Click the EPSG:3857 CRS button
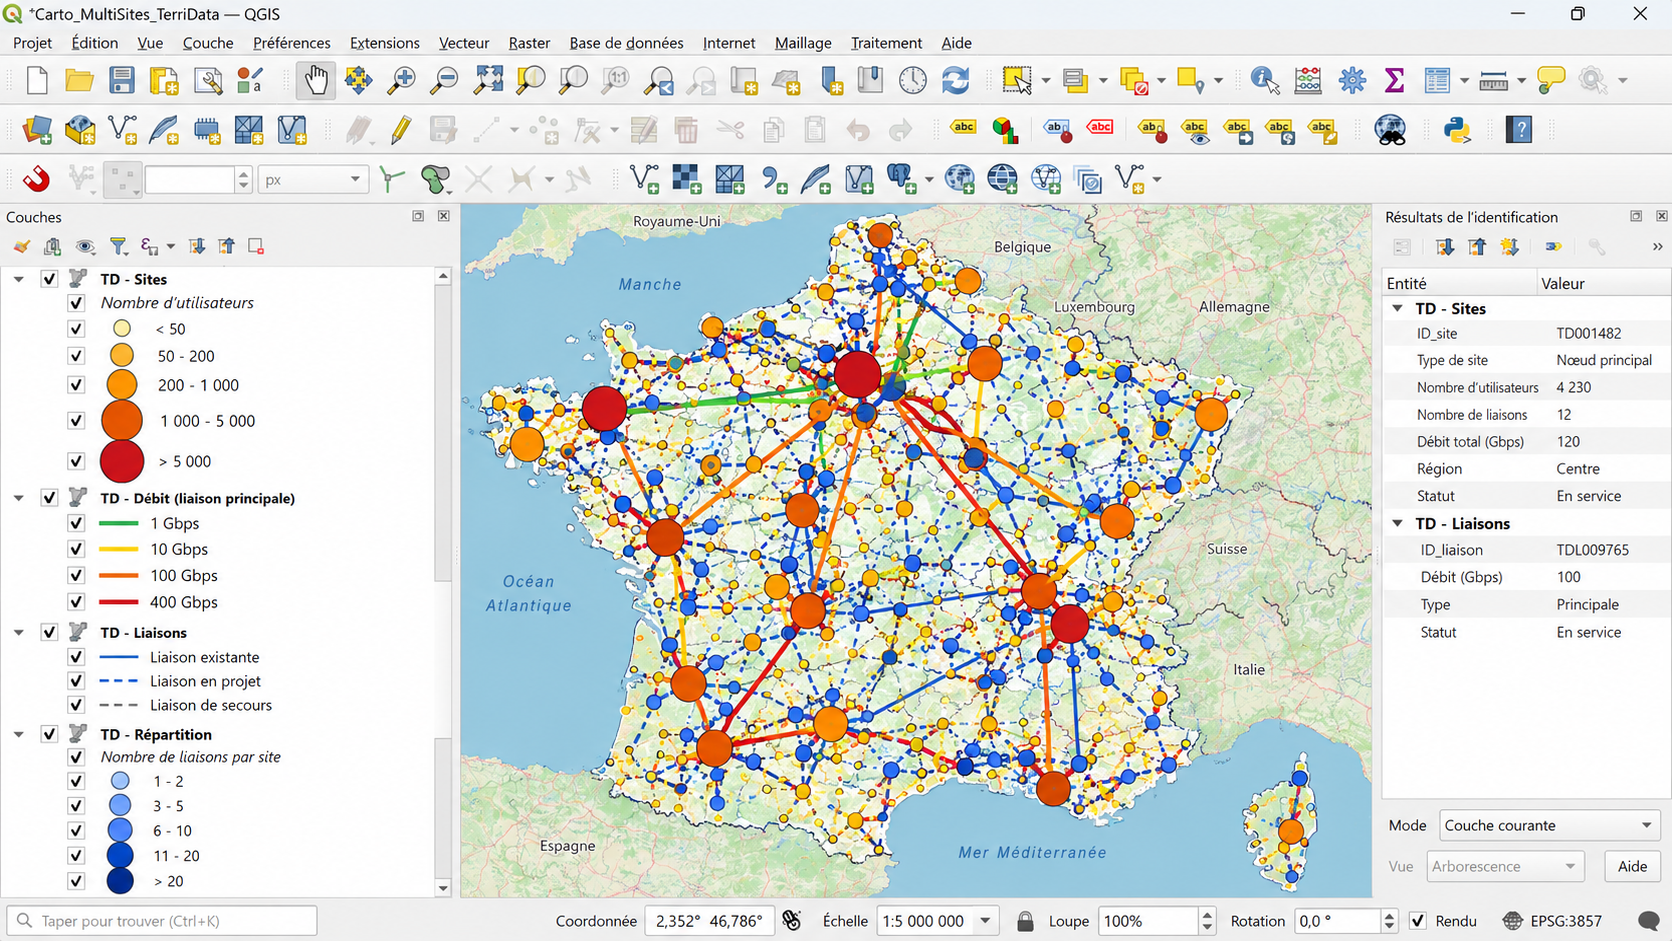The width and height of the screenshot is (1672, 941). coord(1553,921)
